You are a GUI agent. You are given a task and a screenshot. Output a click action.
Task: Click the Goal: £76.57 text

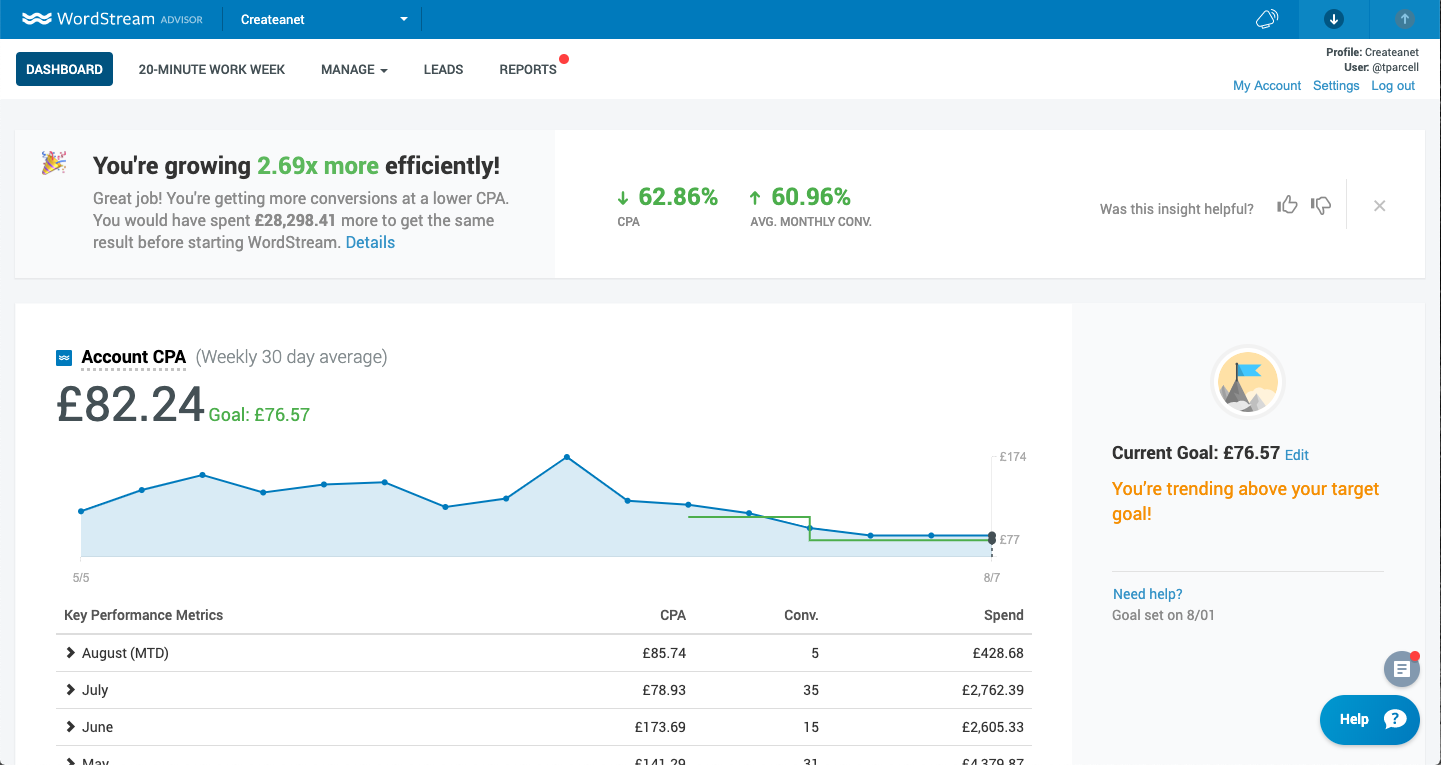coord(259,414)
